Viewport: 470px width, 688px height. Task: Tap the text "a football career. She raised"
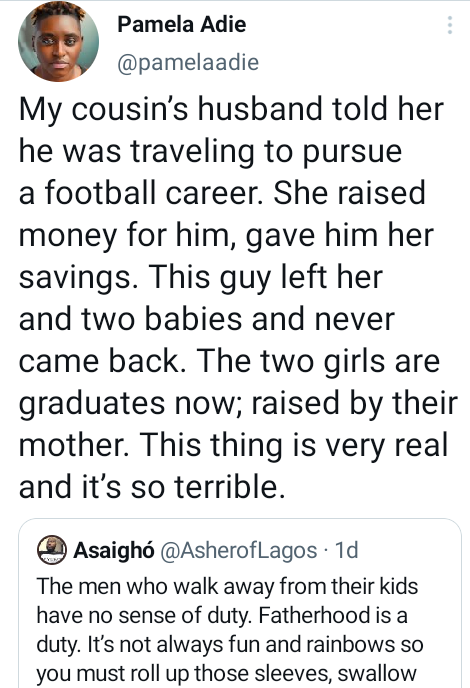[x=222, y=193]
